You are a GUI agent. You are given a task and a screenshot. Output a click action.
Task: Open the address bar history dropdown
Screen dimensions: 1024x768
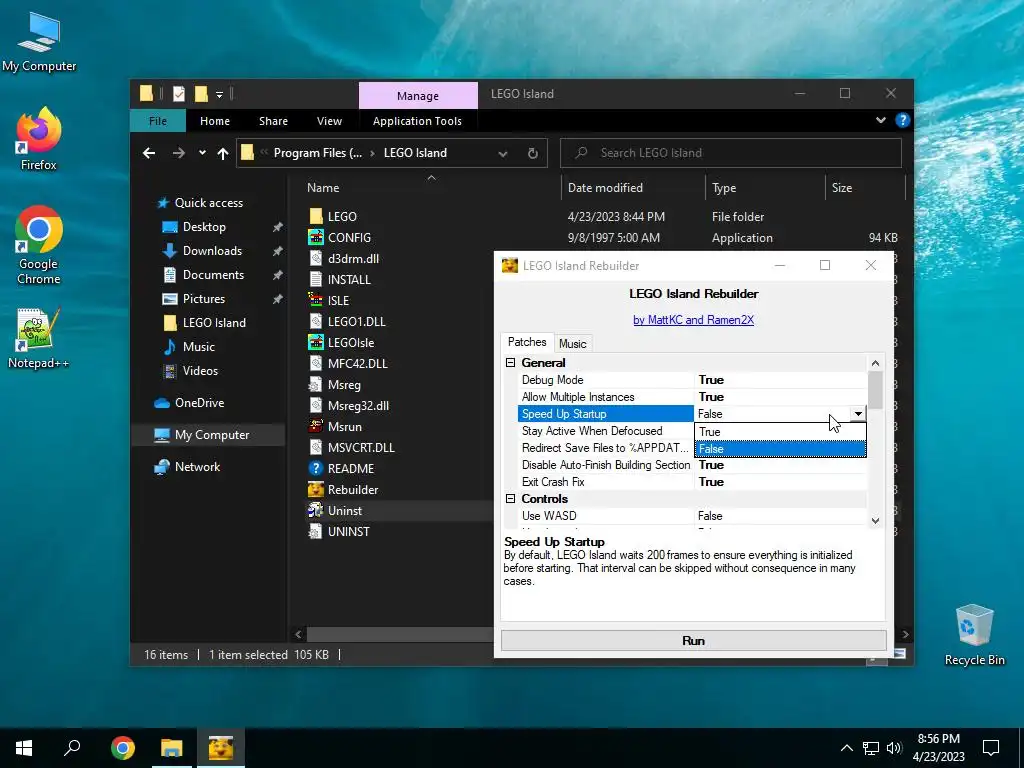pos(503,153)
